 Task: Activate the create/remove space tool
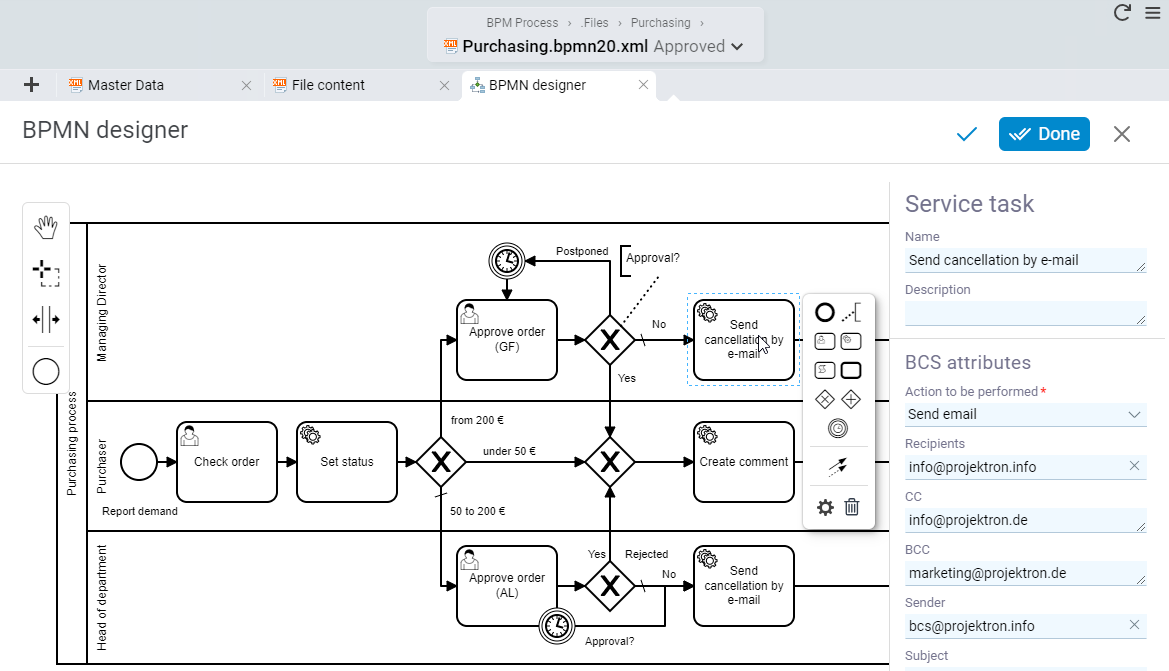tap(45, 320)
